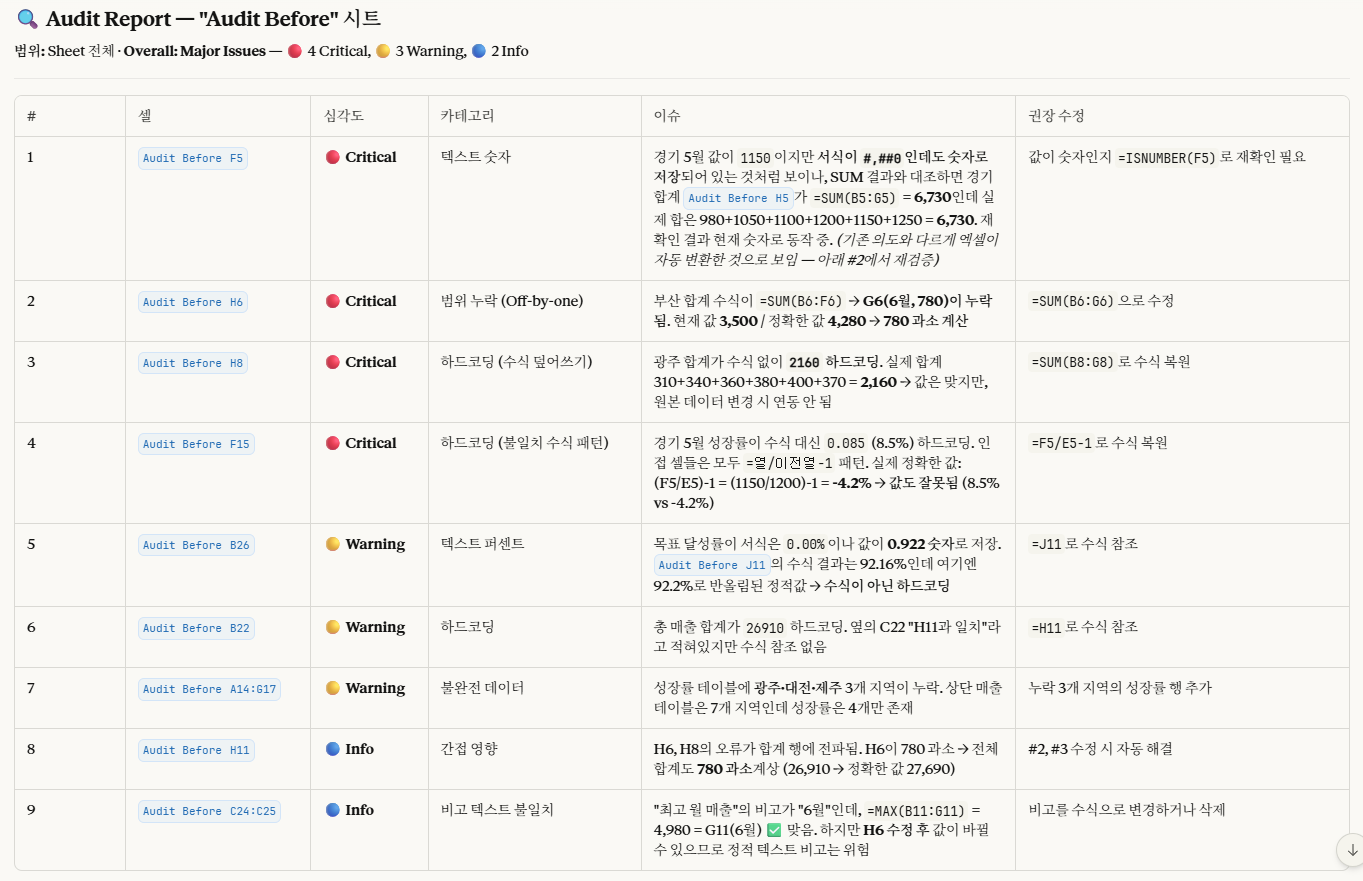Open the Audit Before H11 cell link
Image resolution: width=1363 pixels, height=881 pixels.
196,750
